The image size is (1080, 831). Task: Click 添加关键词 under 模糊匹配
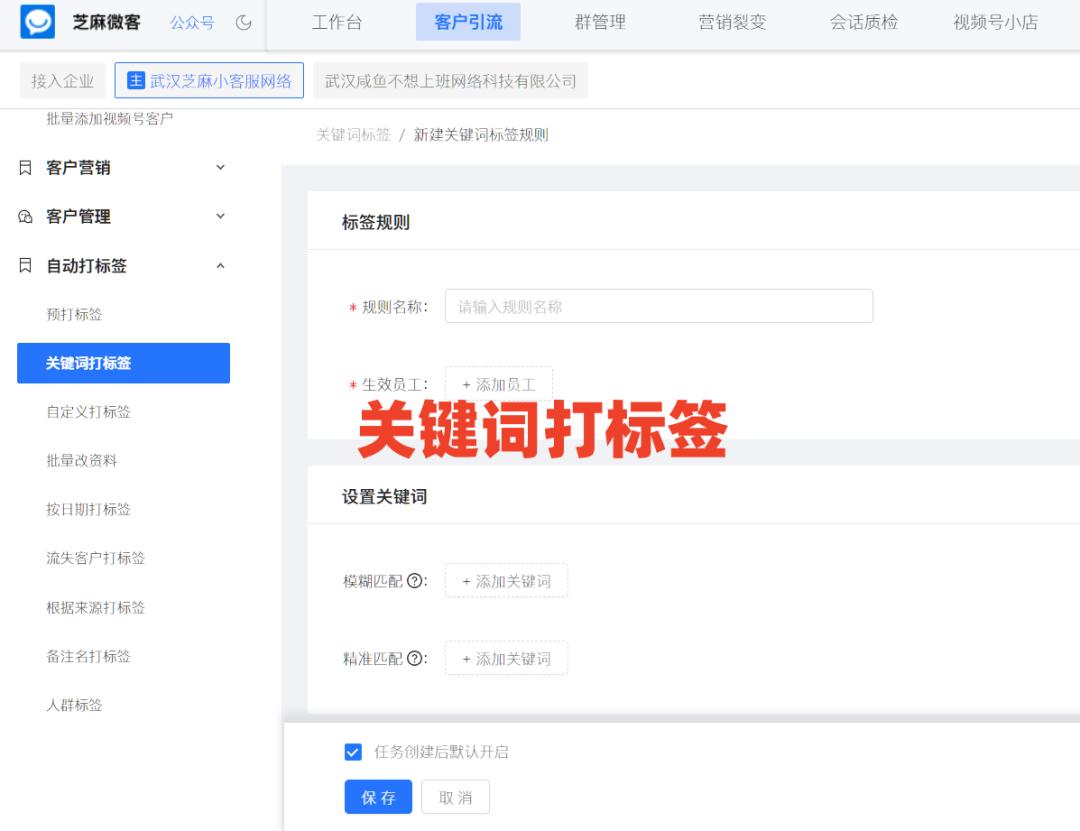point(507,580)
